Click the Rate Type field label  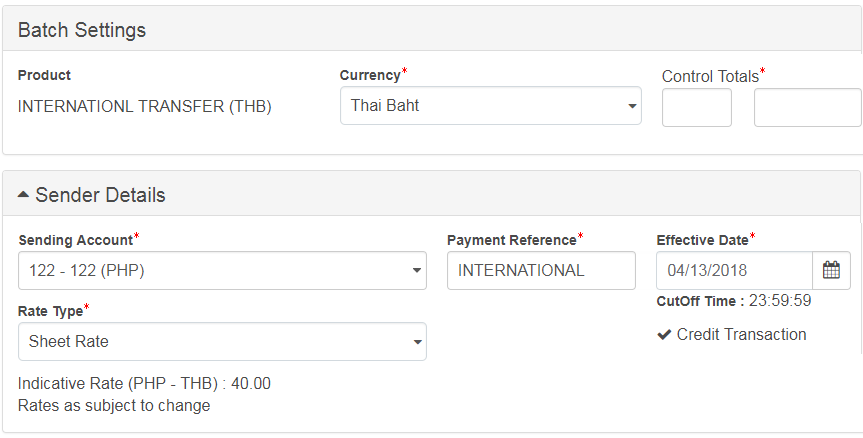pyautogui.click(x=50, y=311)
